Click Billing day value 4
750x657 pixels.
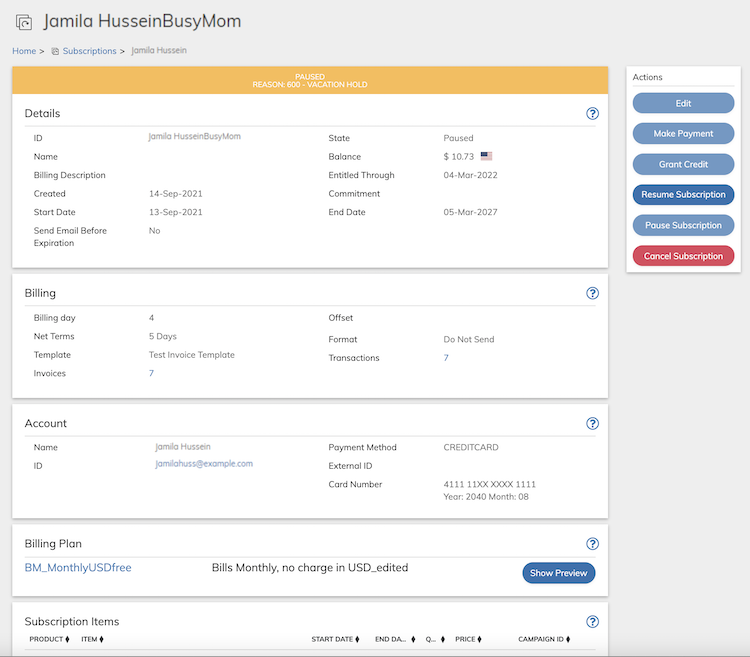[x=151, y=318]
